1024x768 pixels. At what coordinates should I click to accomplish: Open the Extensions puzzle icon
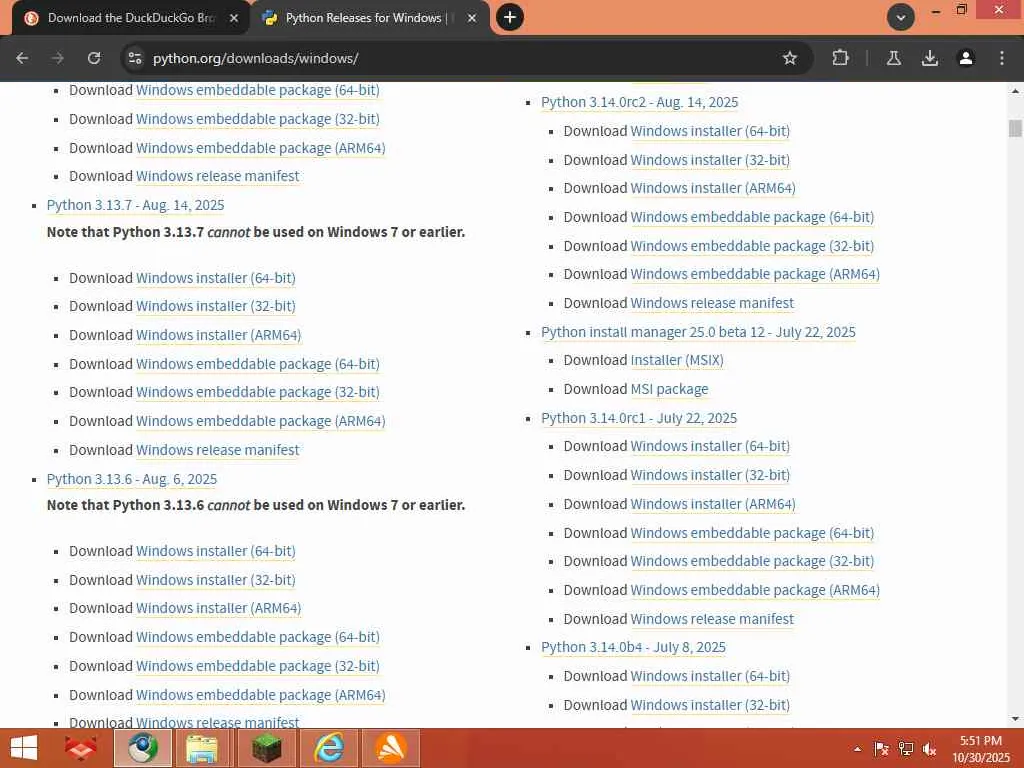point(840,58)
